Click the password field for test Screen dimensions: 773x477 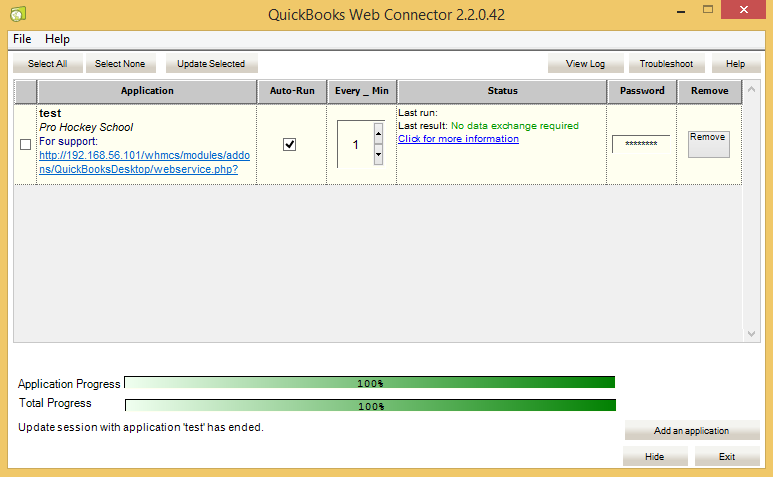[x=641, y=144]
